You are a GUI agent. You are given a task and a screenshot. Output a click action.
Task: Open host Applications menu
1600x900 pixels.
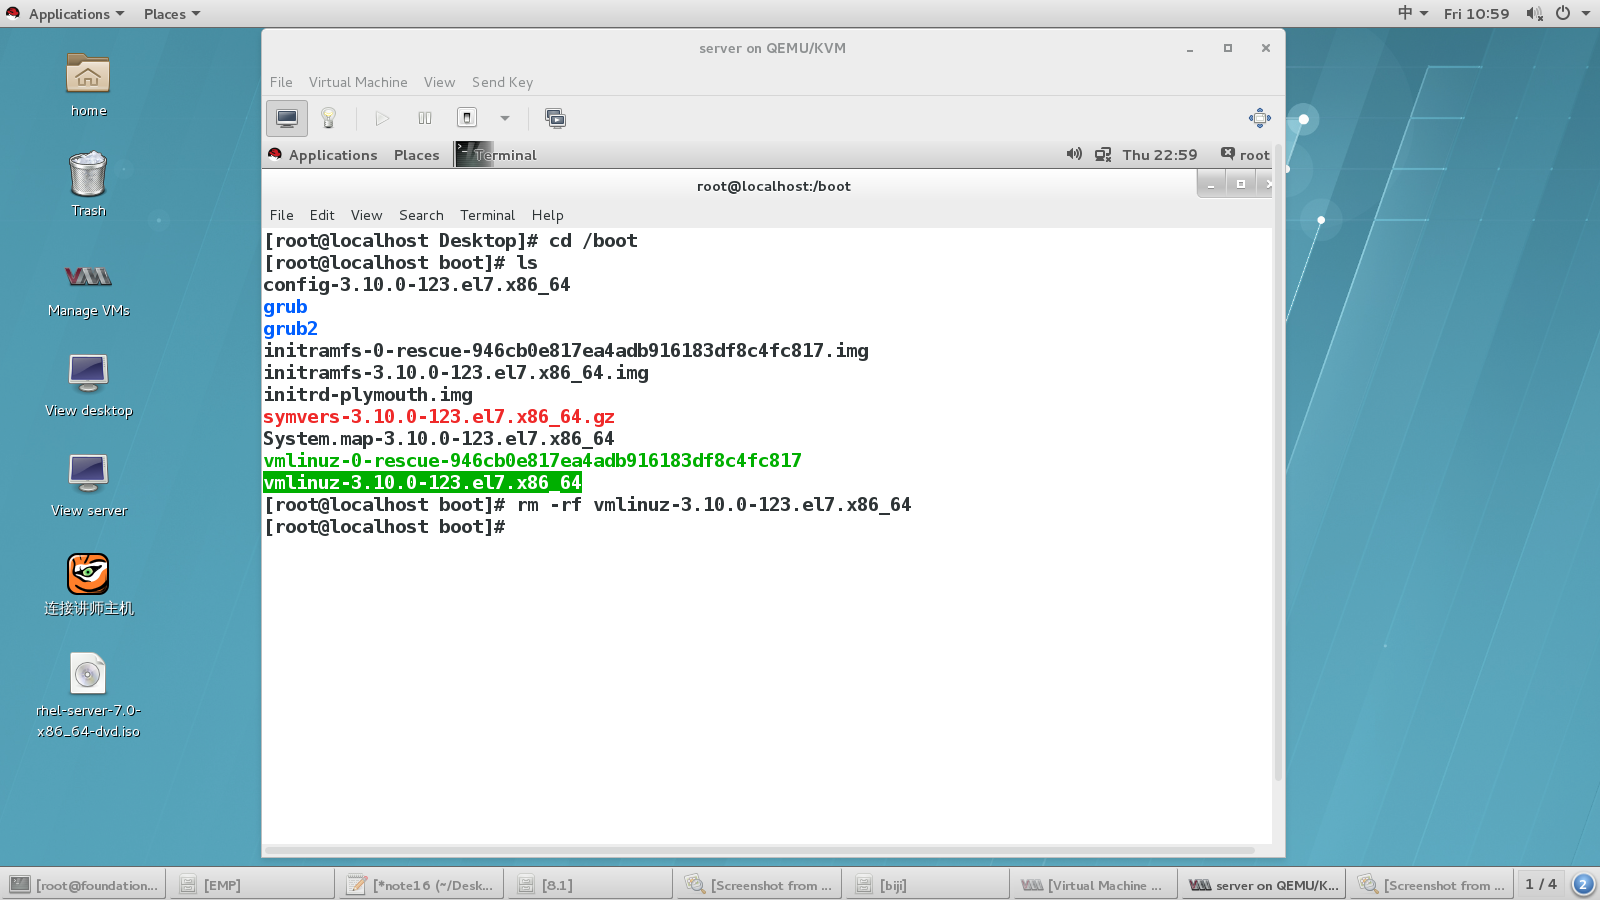(66, 14)
